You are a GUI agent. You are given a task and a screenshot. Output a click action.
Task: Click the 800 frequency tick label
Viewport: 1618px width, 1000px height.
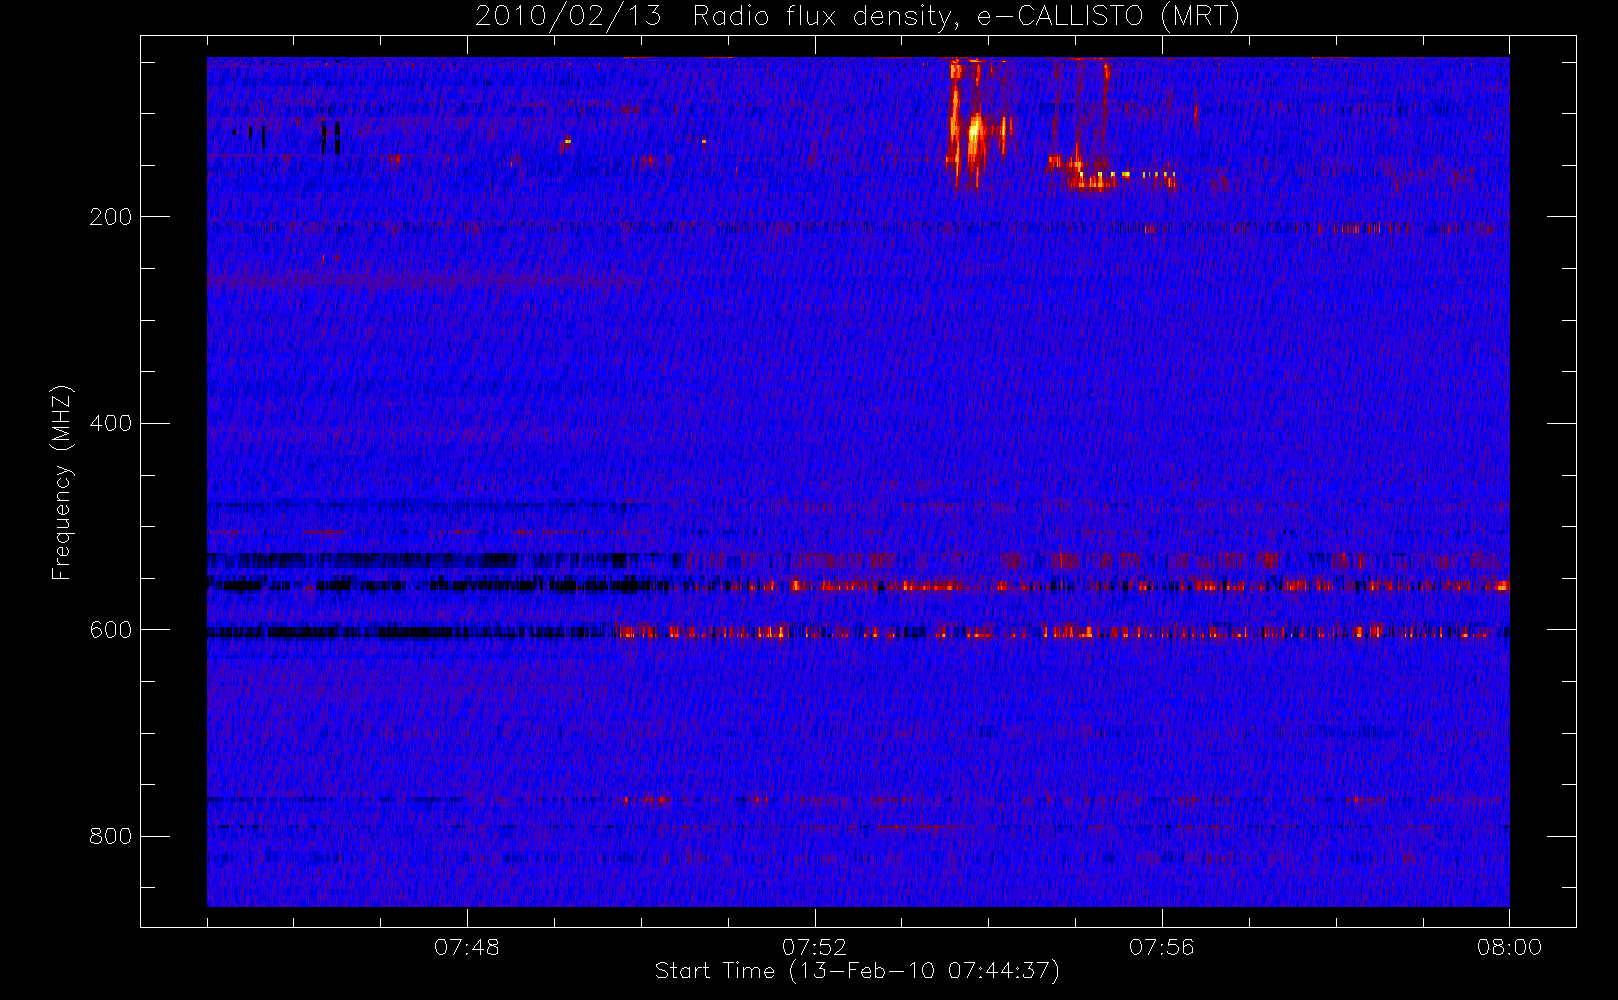(110, 836)
